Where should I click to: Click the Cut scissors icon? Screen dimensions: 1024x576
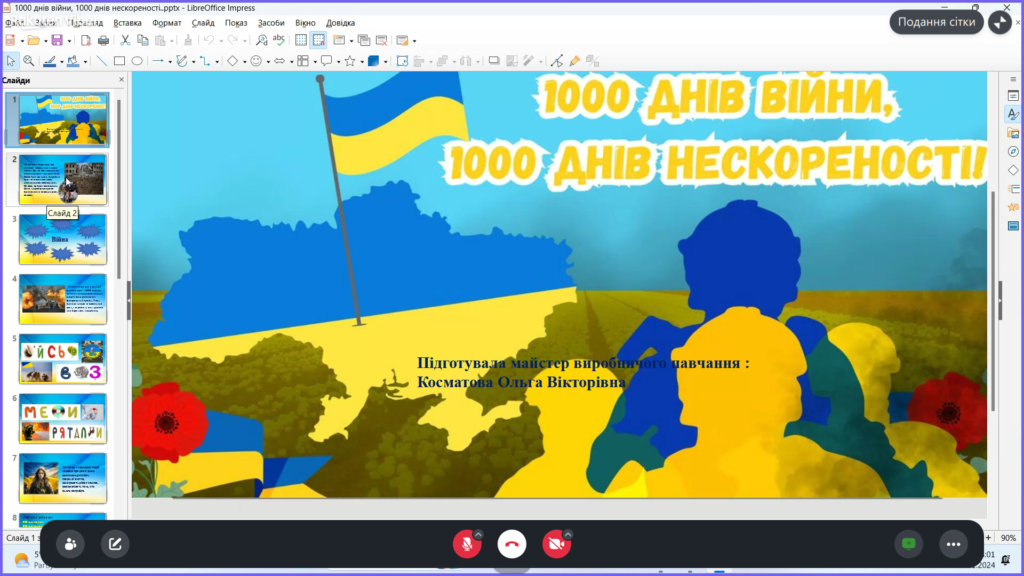(x=125, y=40)
